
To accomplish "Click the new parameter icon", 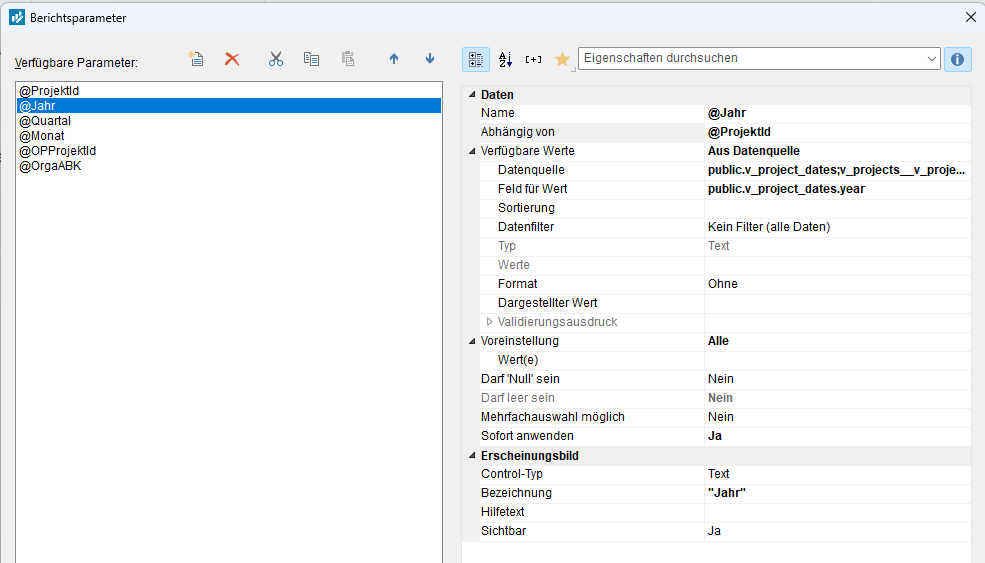I will click(197, 59).
